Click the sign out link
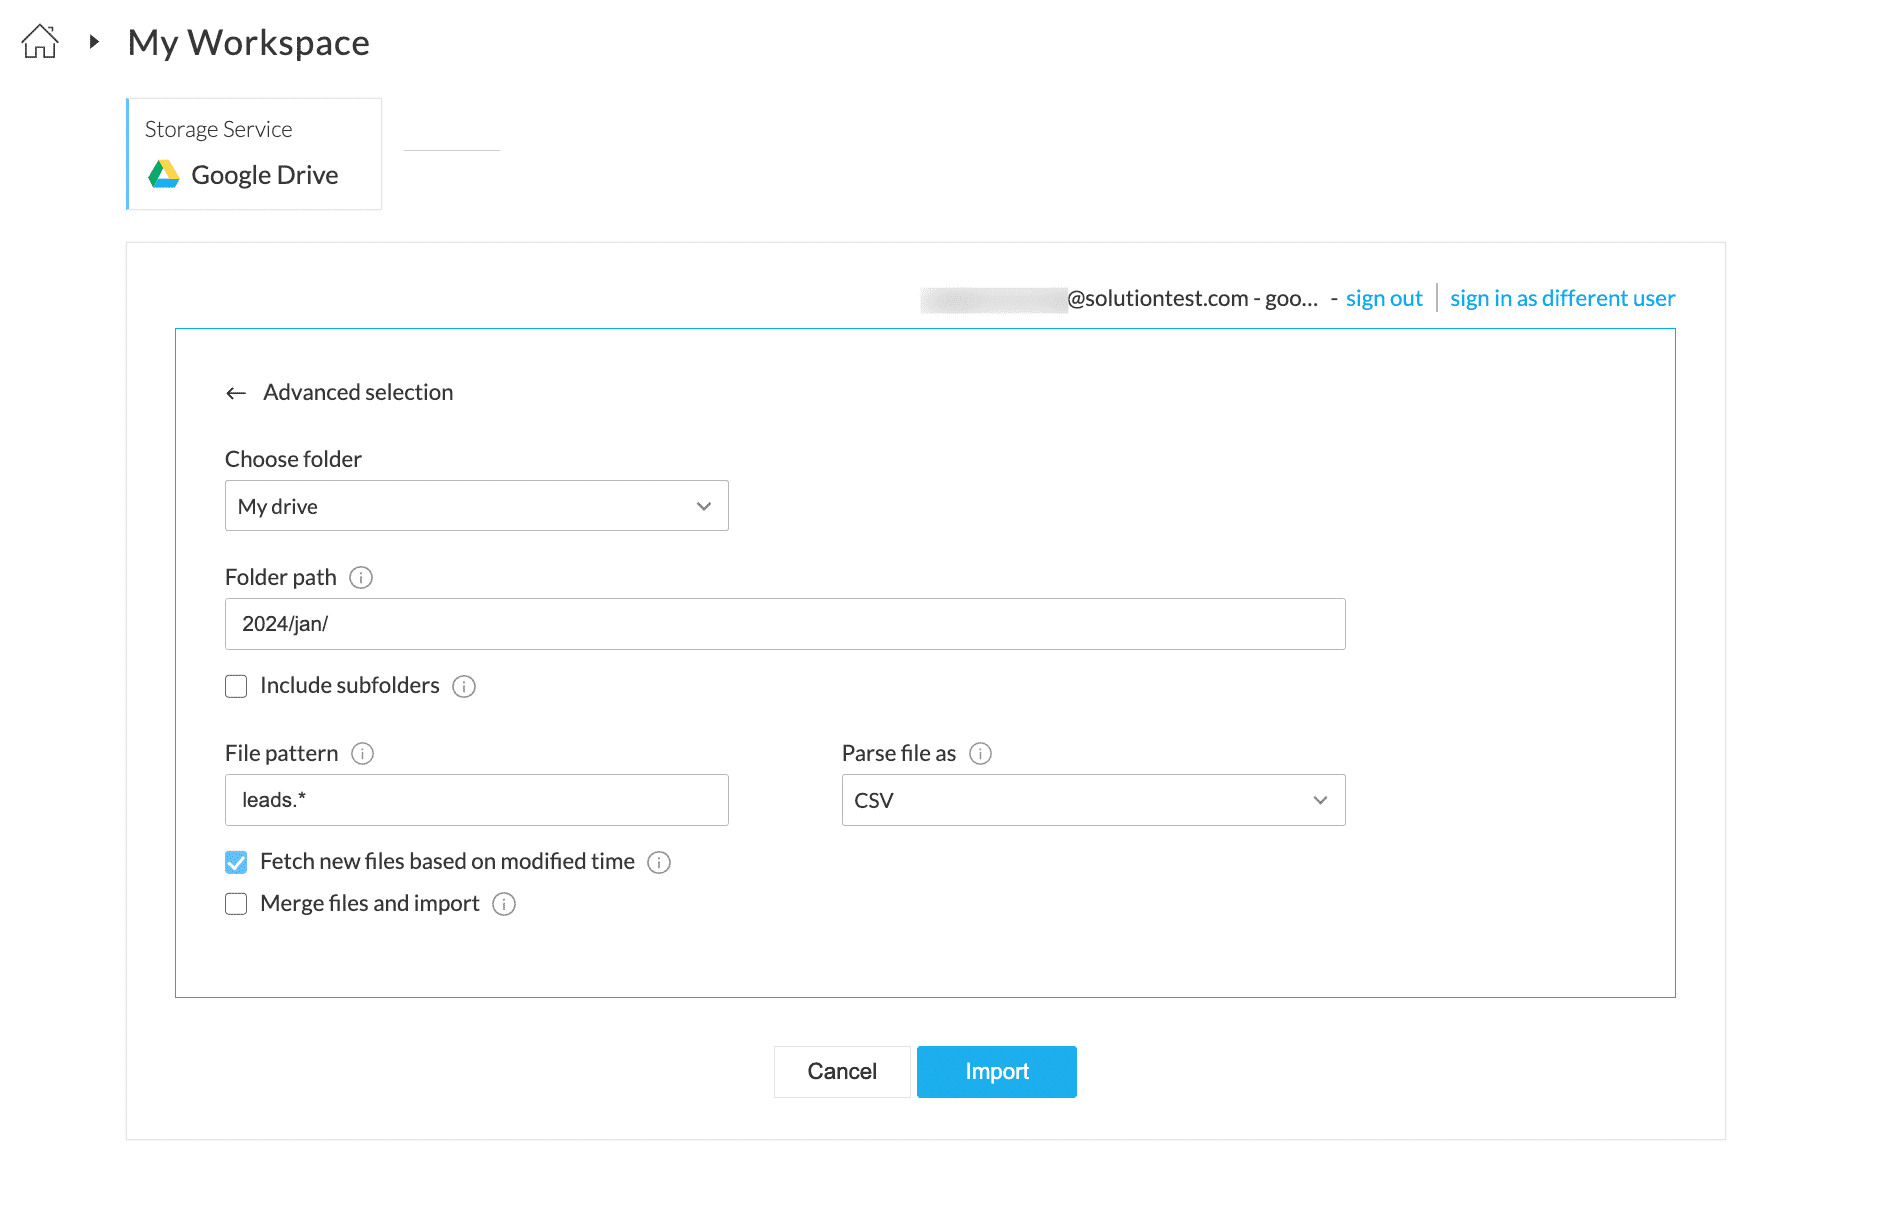1886x1216 pixels. click(1383, 298)
